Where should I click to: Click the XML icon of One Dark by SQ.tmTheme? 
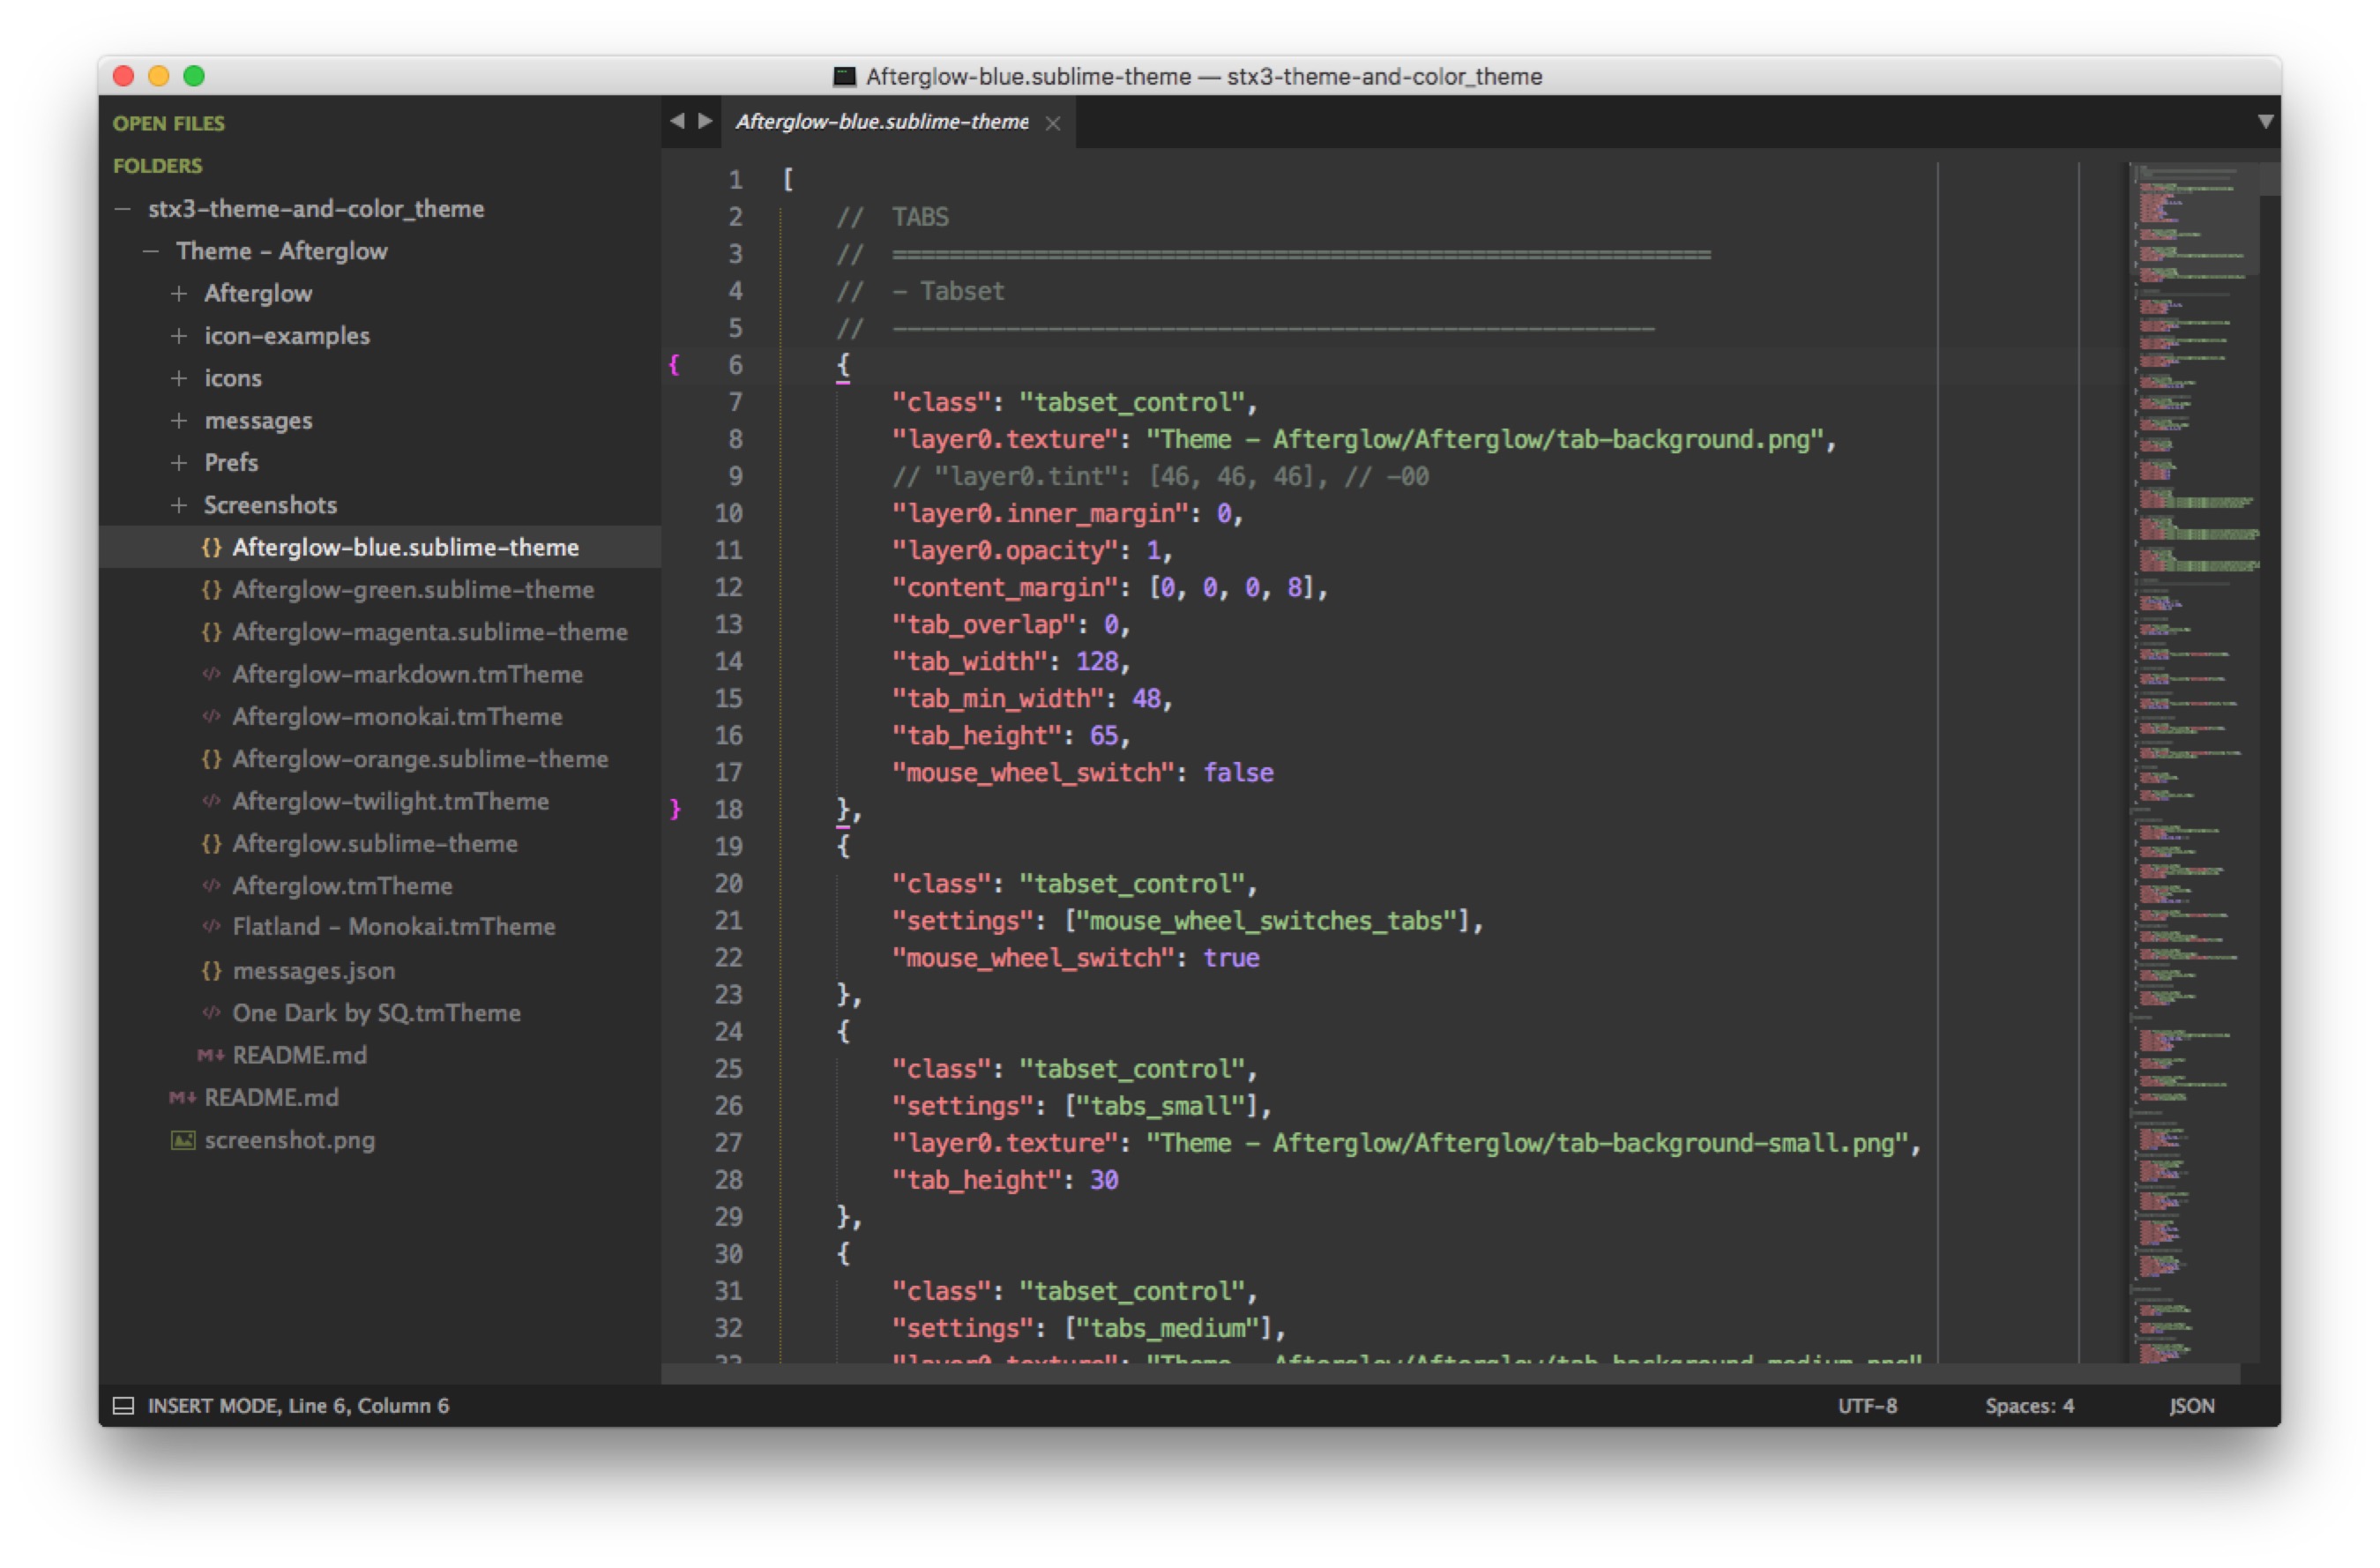coord(211,1012)
